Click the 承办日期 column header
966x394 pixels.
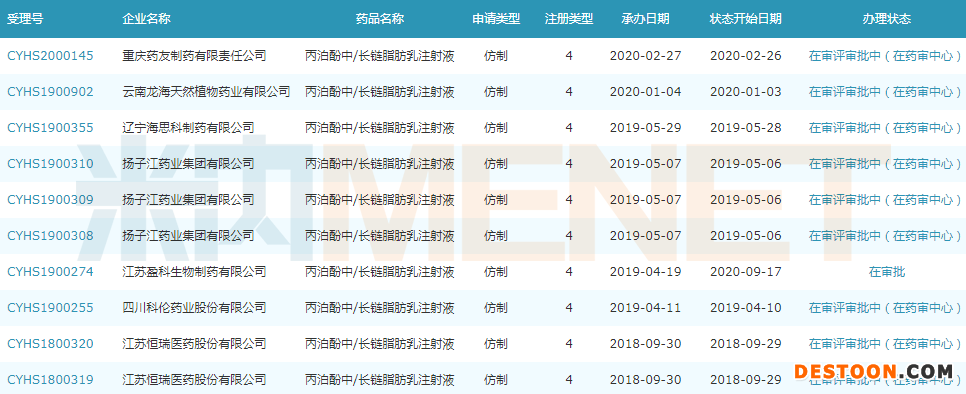coord(645,18)
